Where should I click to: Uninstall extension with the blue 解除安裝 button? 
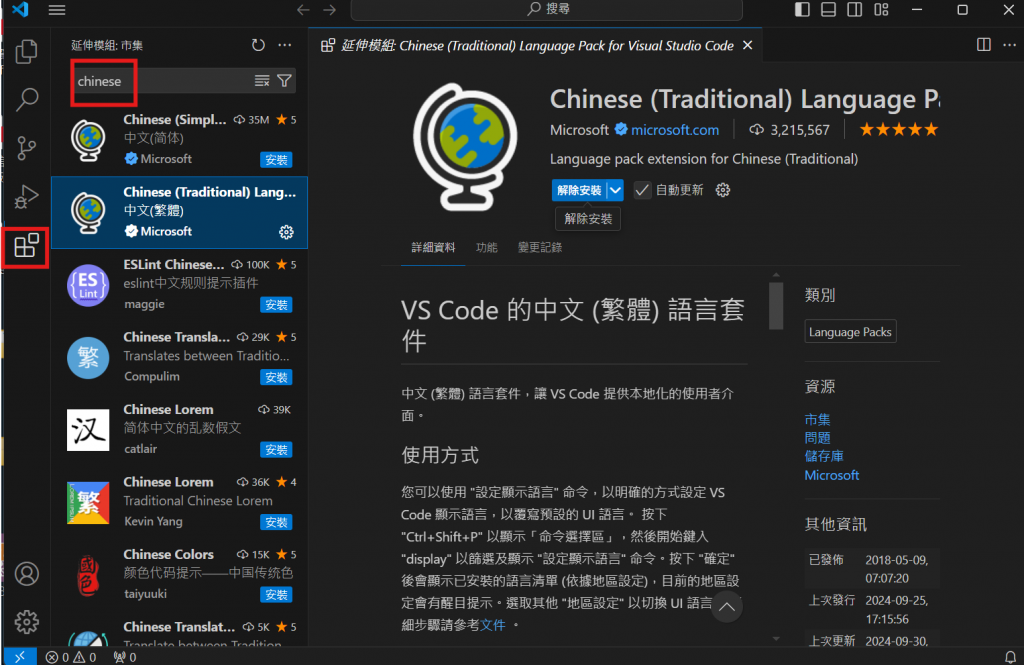tap(579, 190)
